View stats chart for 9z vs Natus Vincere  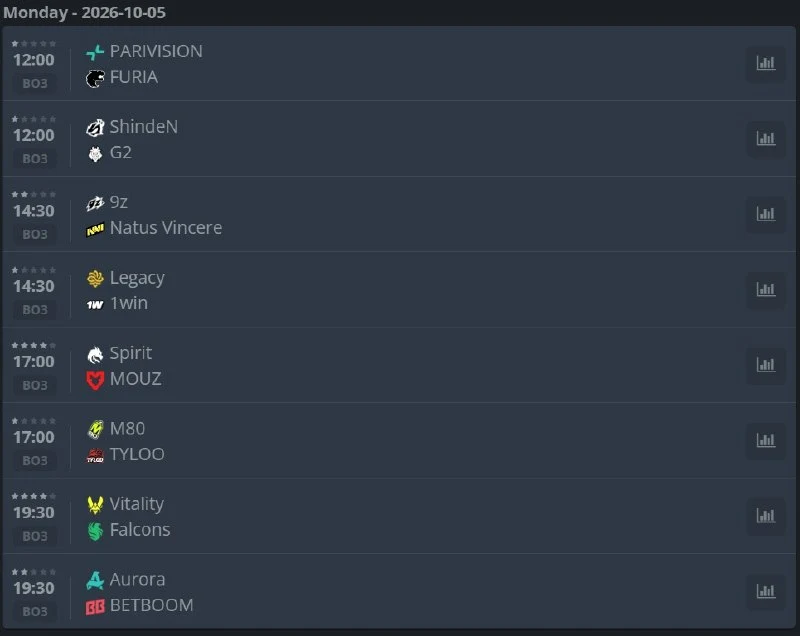pyautogui.click(x=765, y=215)
